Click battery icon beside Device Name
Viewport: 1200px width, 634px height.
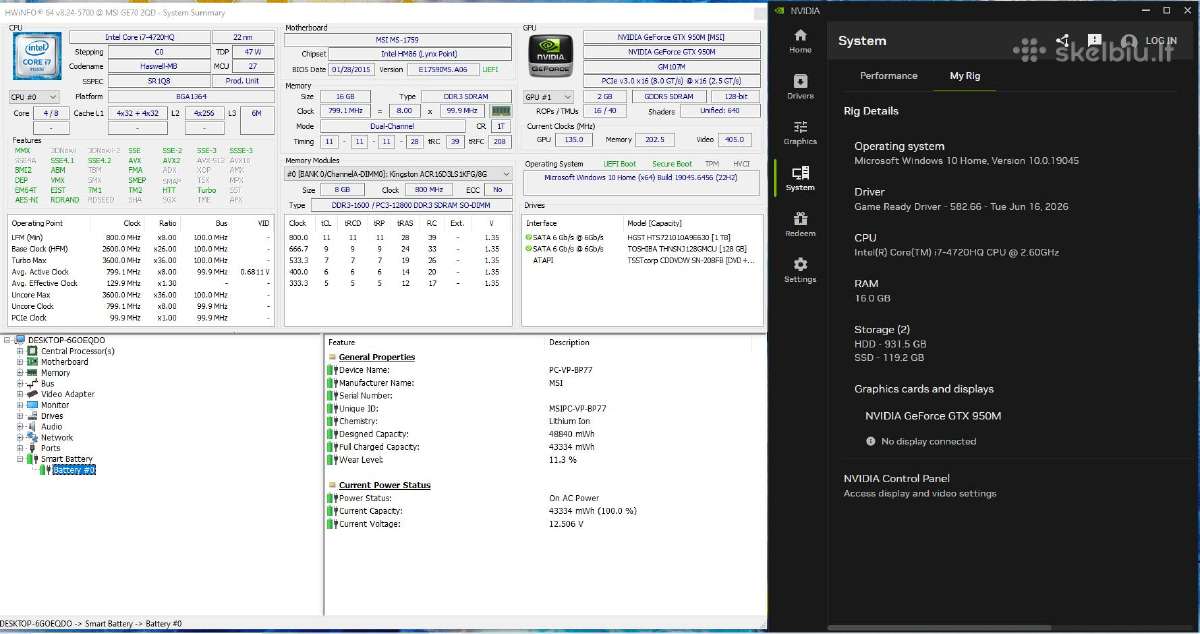(333, 370)
